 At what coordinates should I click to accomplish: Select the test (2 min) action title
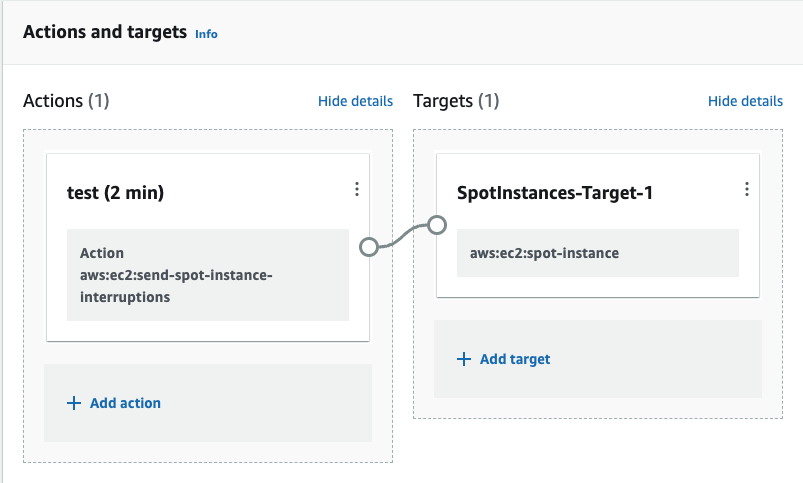click(x=115, y=193)
